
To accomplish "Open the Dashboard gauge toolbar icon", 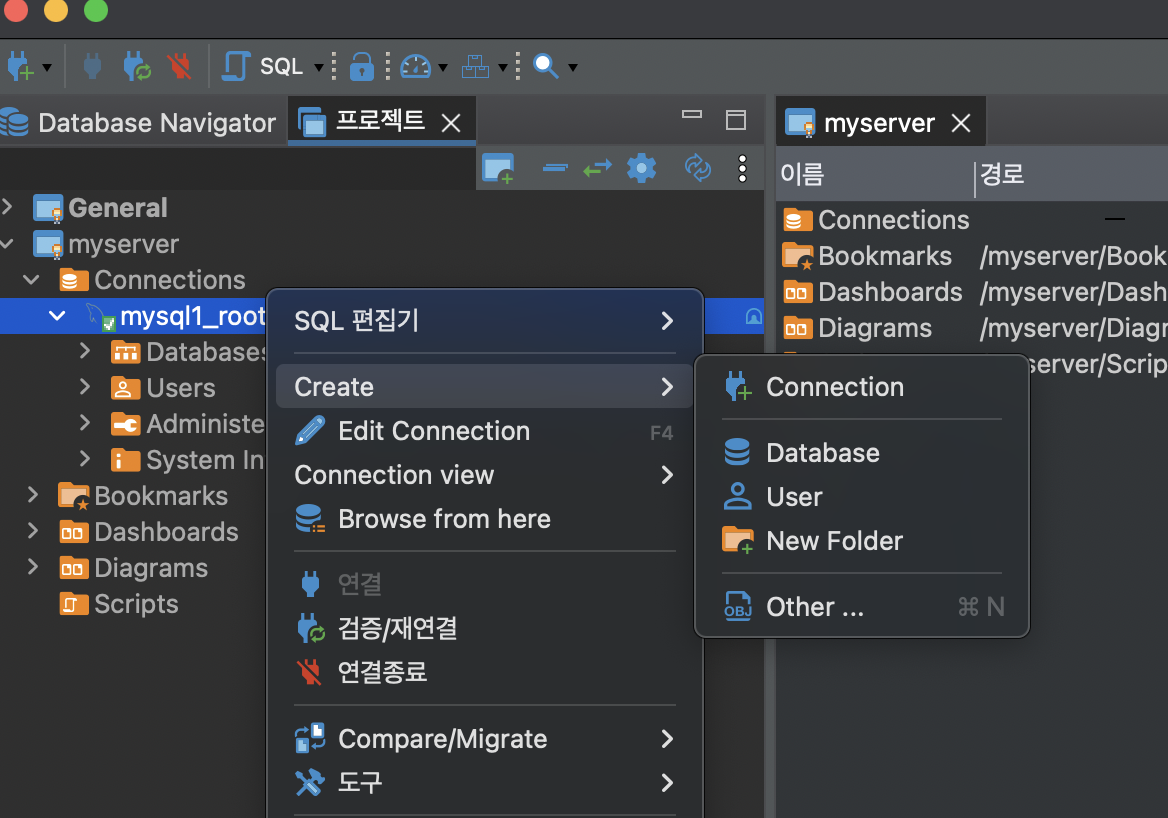I will click(416, 66).
